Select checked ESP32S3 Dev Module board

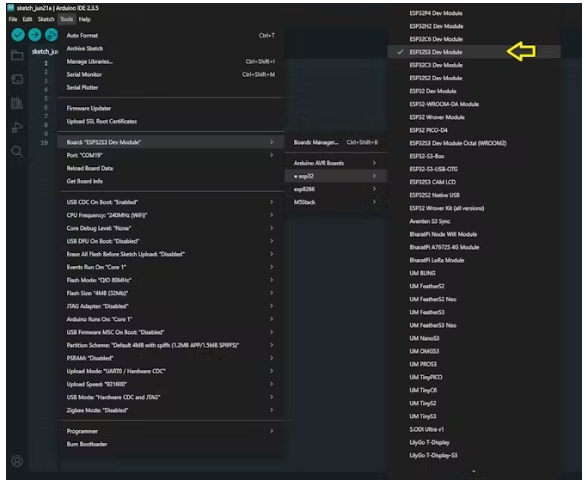474,52
